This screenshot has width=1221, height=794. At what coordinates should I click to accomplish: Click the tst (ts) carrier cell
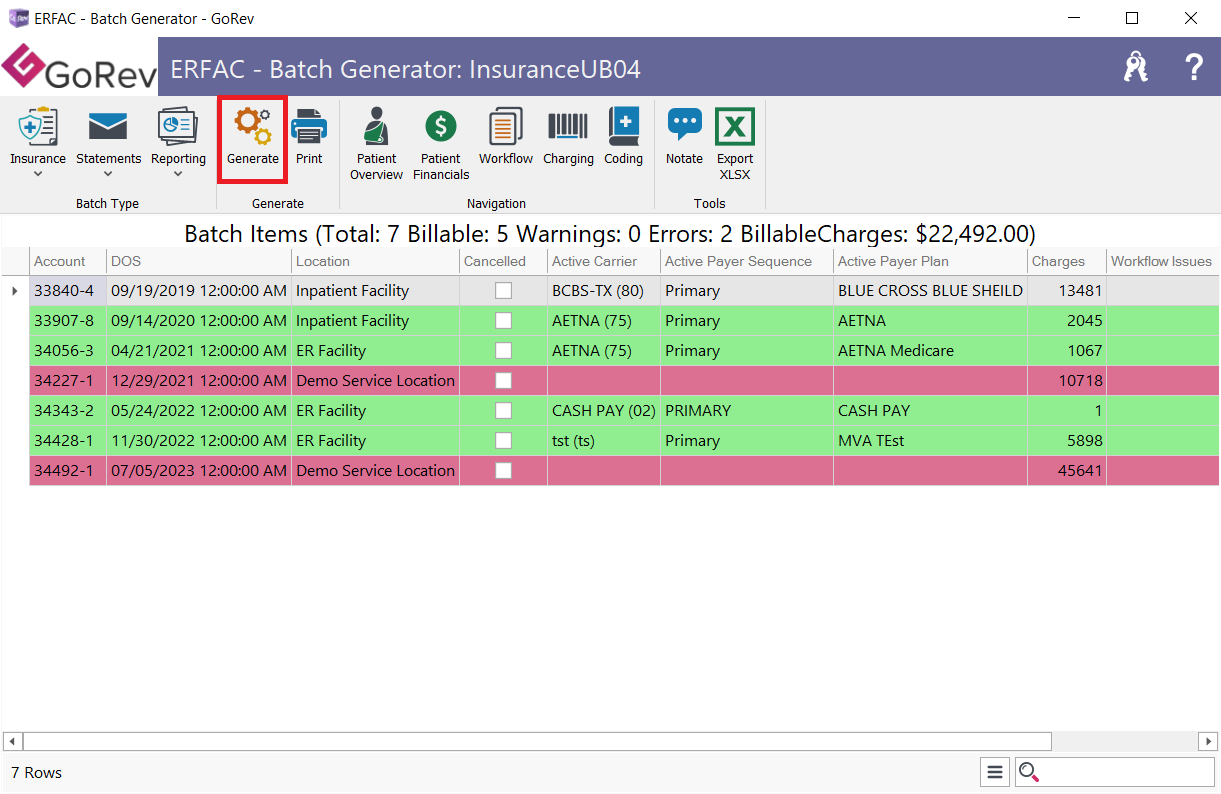tap(604, 441)
